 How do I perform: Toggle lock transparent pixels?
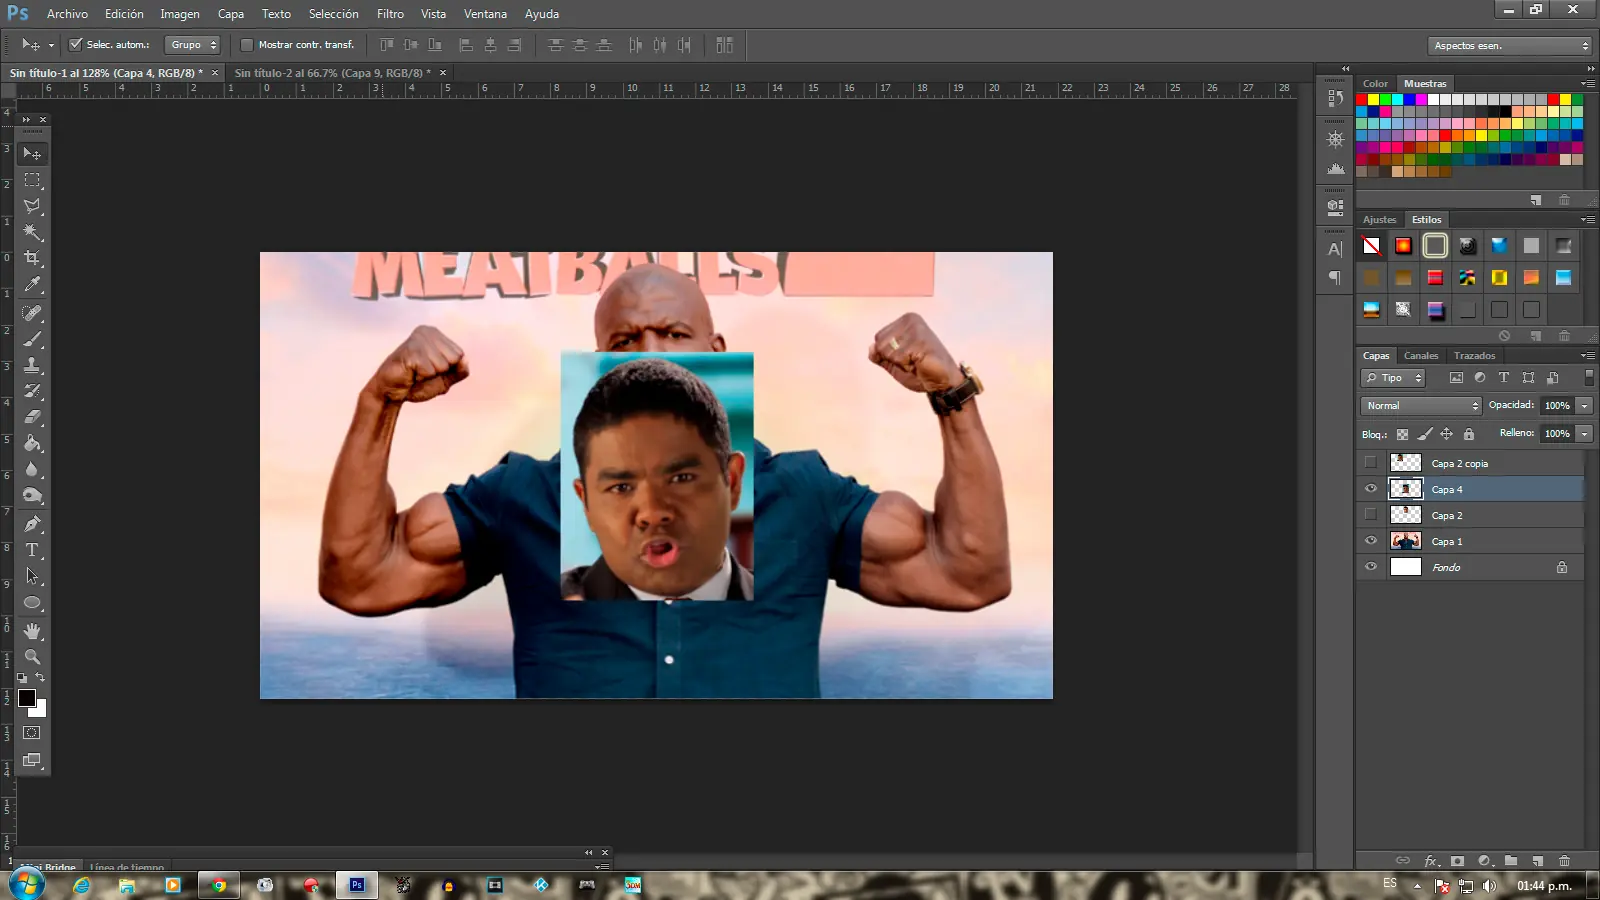1402,434
